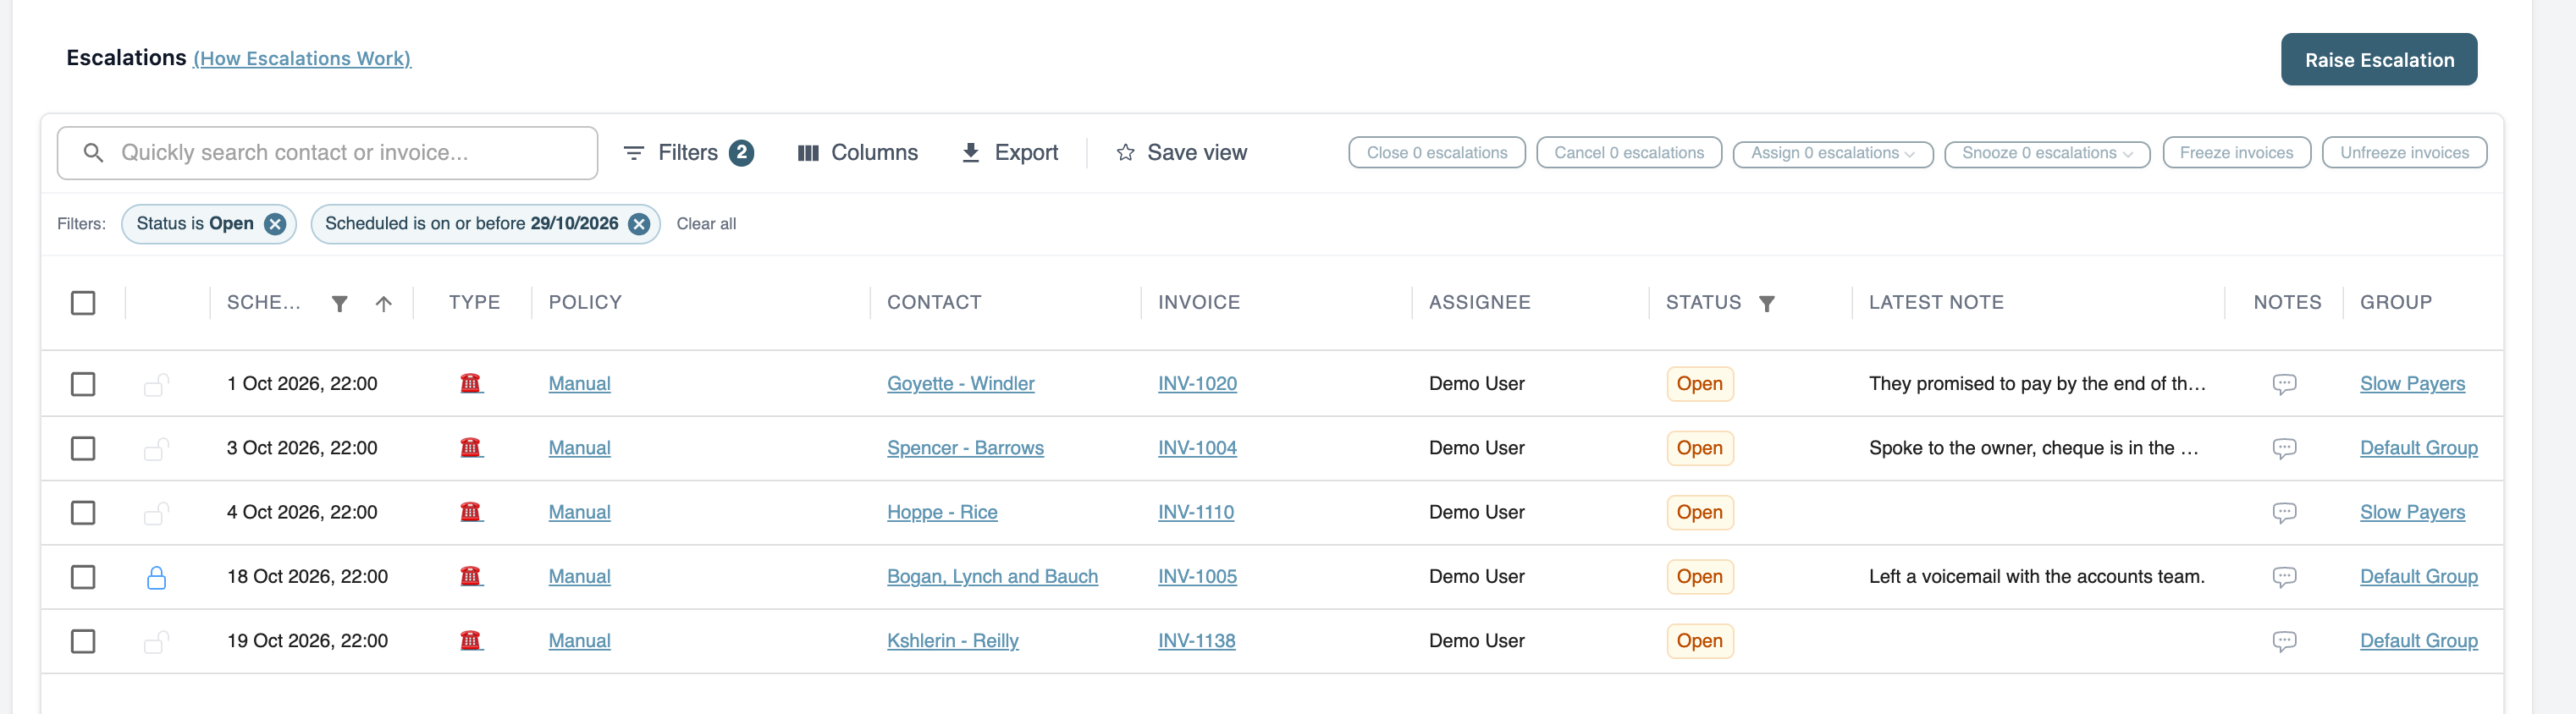This screenshot has height=714, width=2576.
Task: Open notes bubble for Hoppe - Rice row
Action: coord(2284,512)
